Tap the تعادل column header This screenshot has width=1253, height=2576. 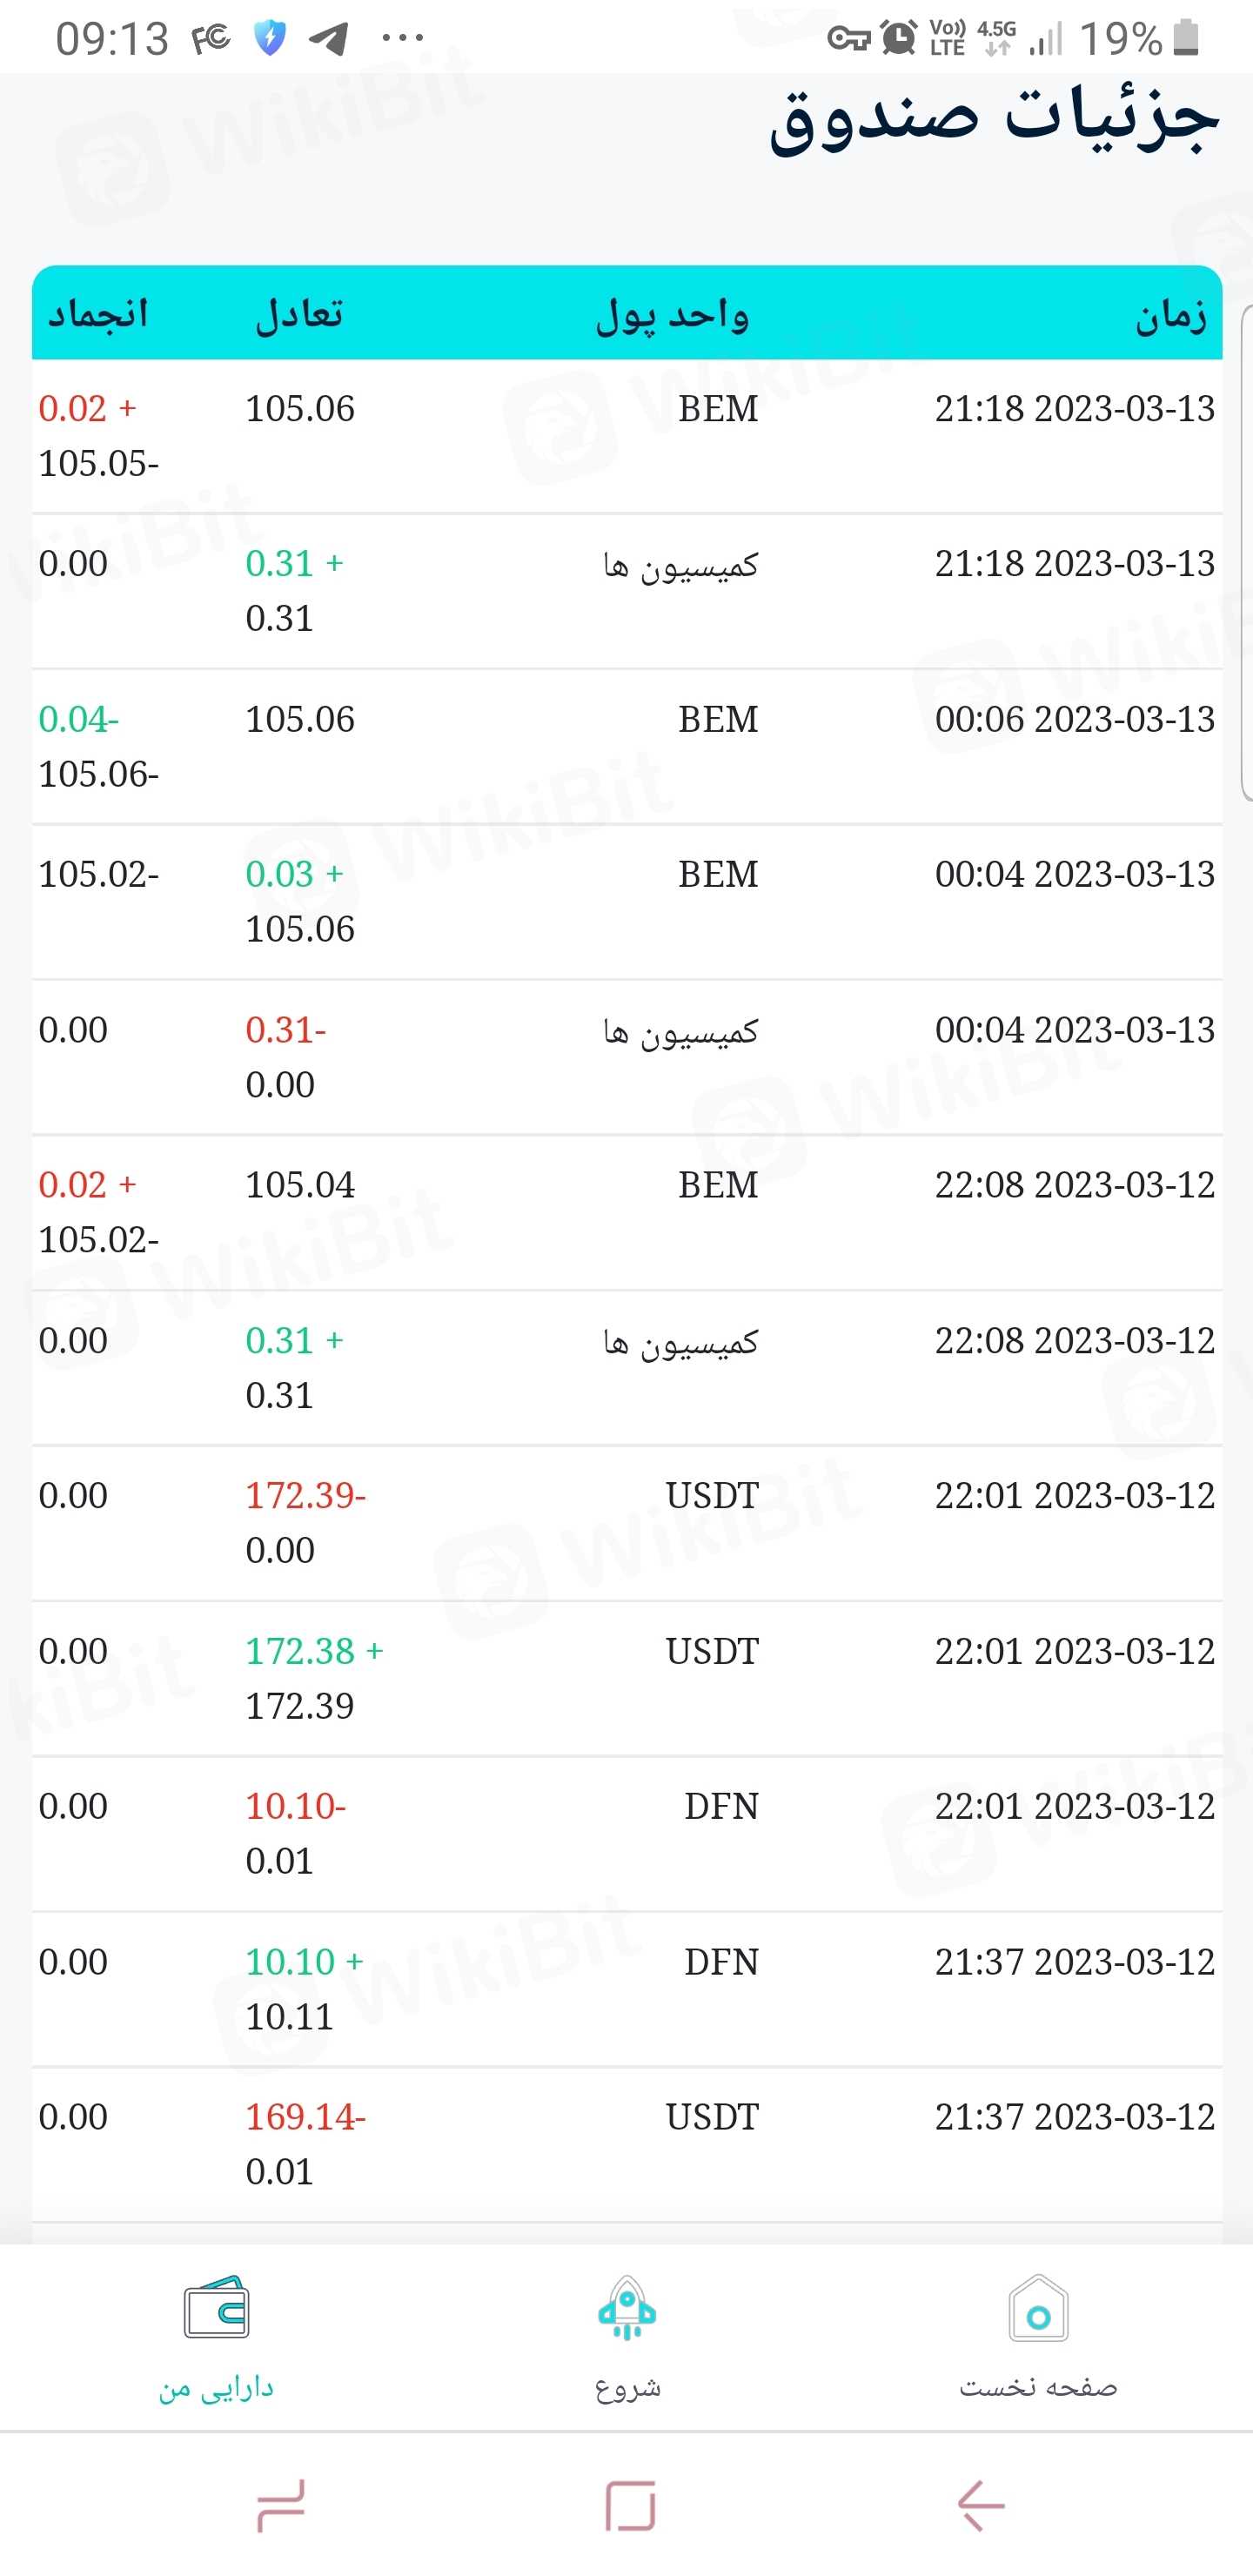(299, 315)
